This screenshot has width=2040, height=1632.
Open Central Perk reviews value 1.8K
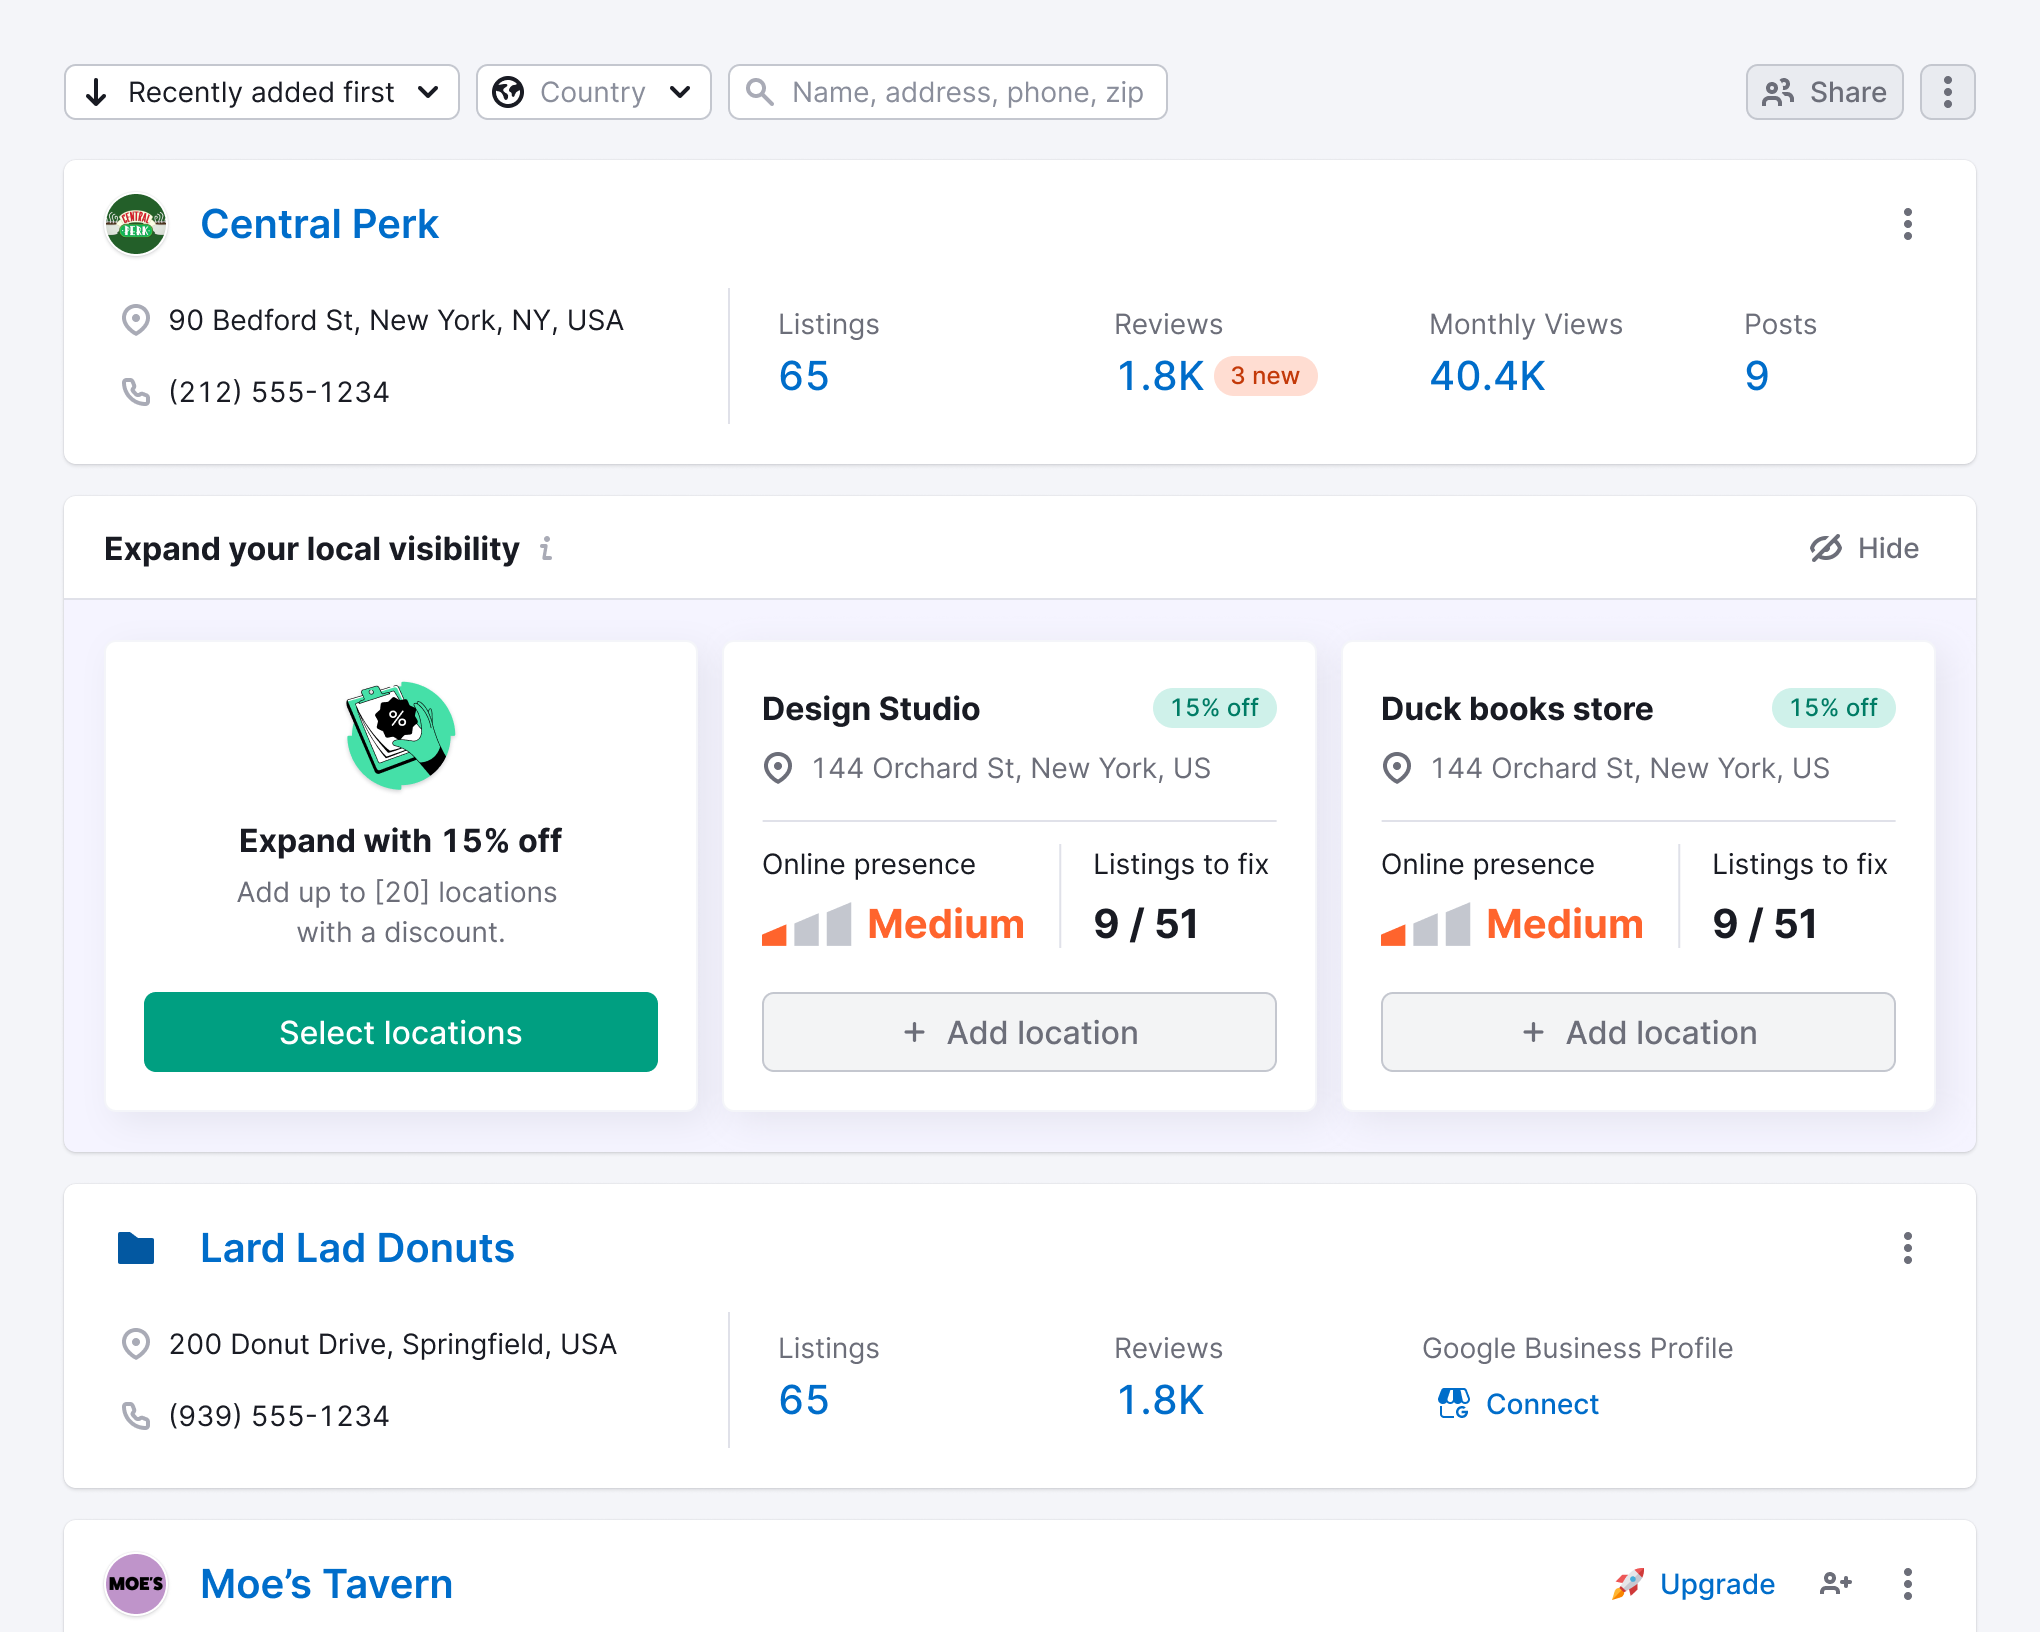1160,376
